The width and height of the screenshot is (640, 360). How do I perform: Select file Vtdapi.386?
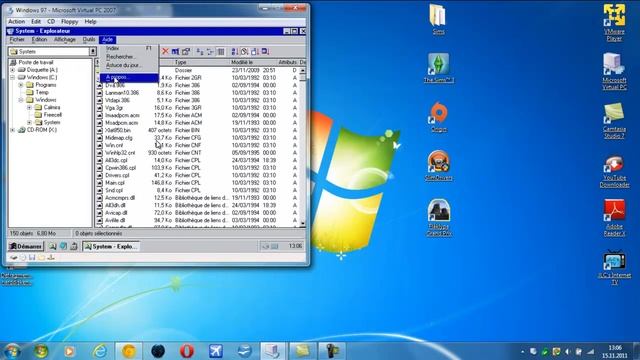coord(118,100)
